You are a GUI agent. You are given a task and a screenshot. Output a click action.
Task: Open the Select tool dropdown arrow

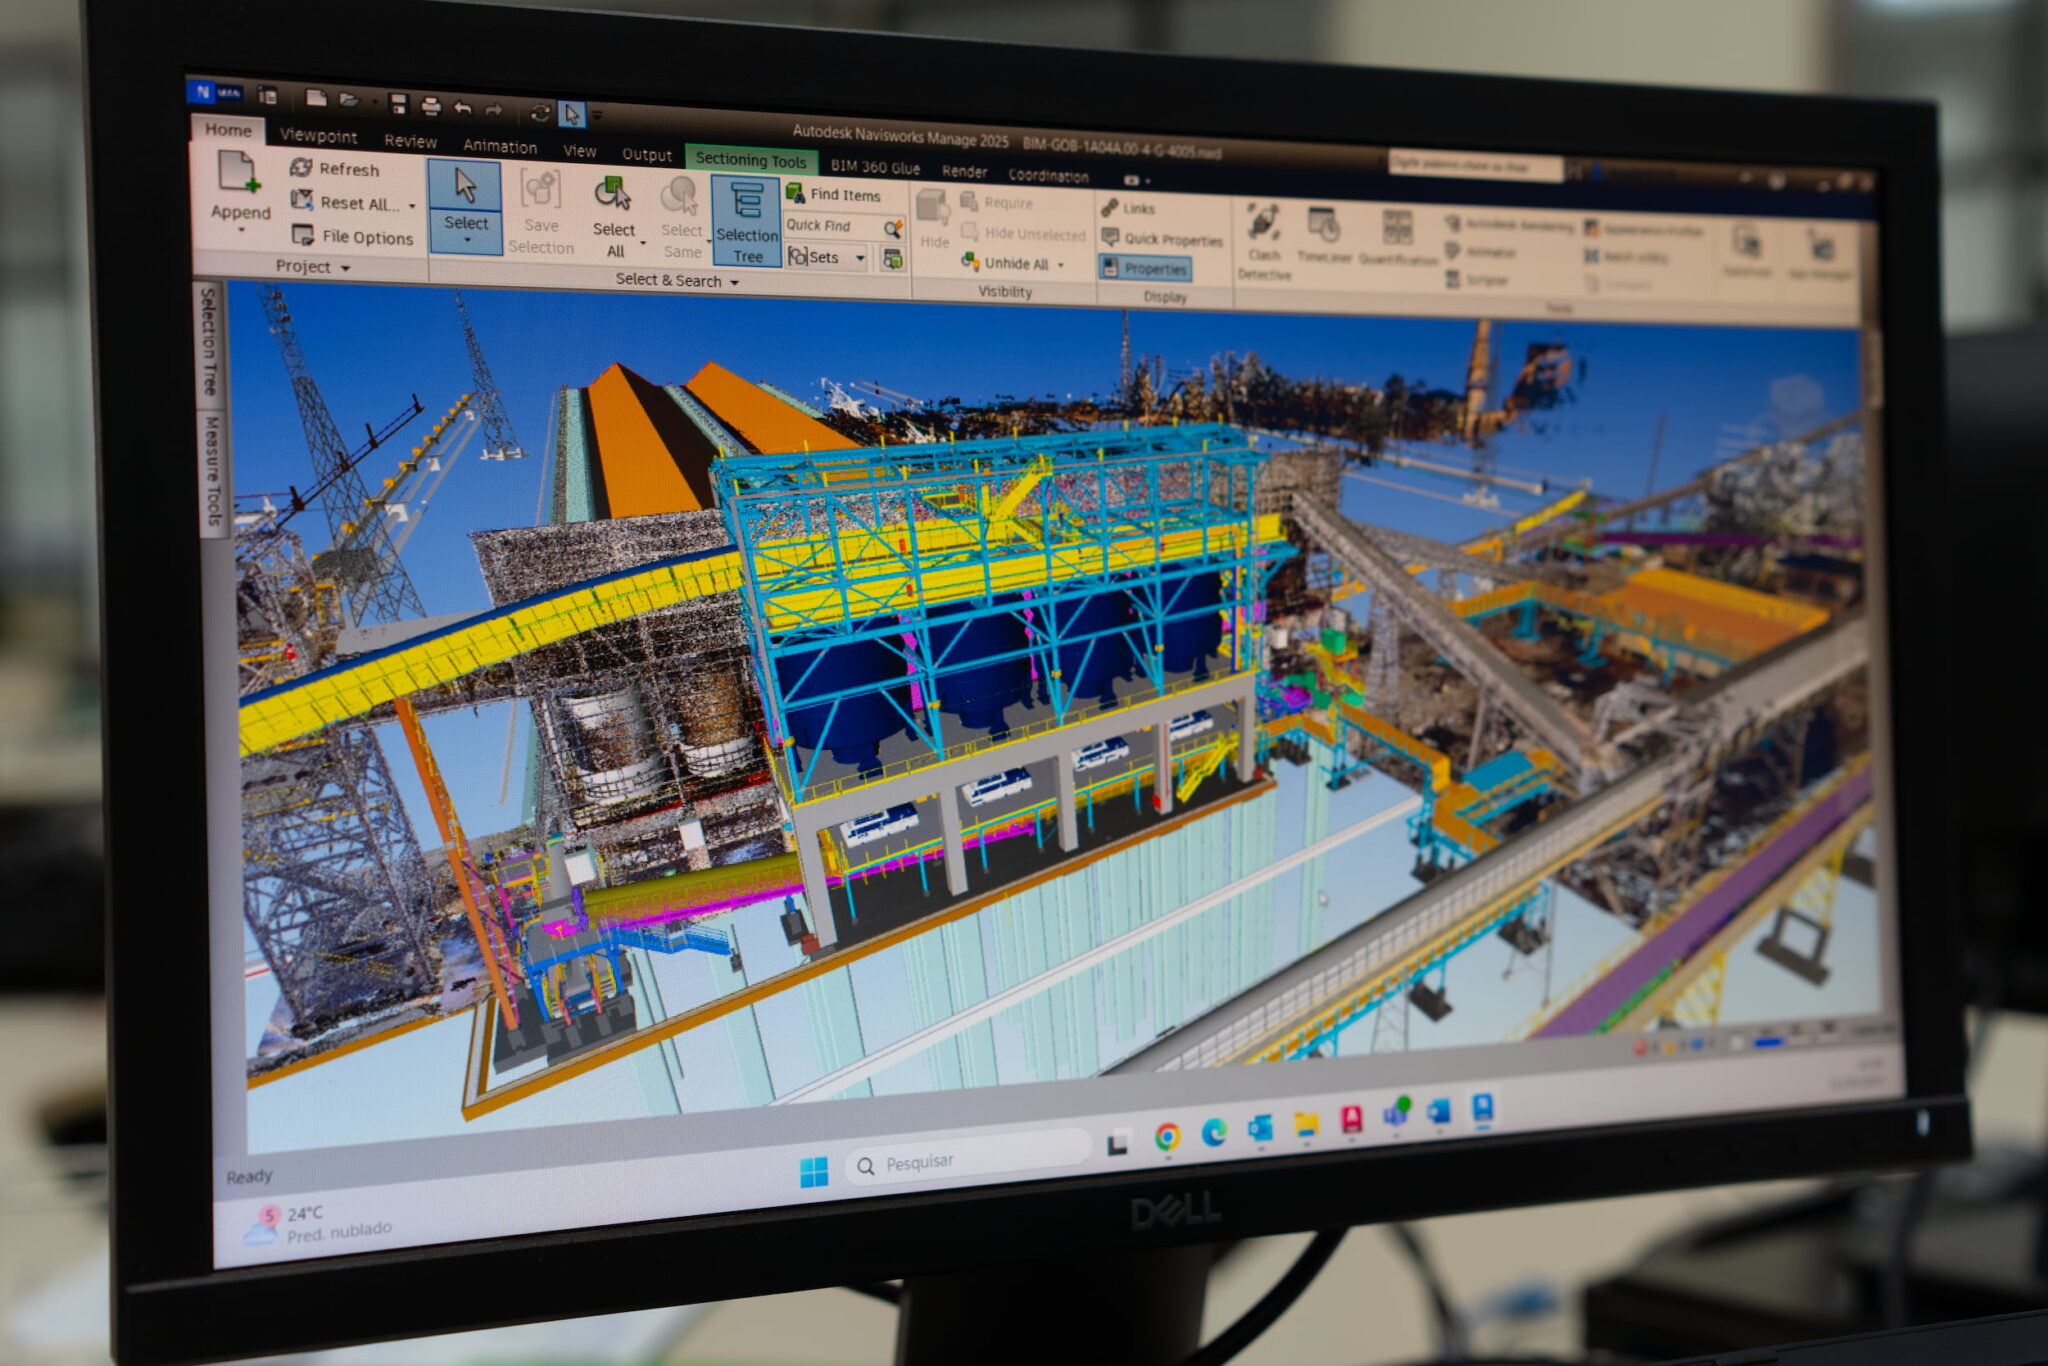[466, 241]
